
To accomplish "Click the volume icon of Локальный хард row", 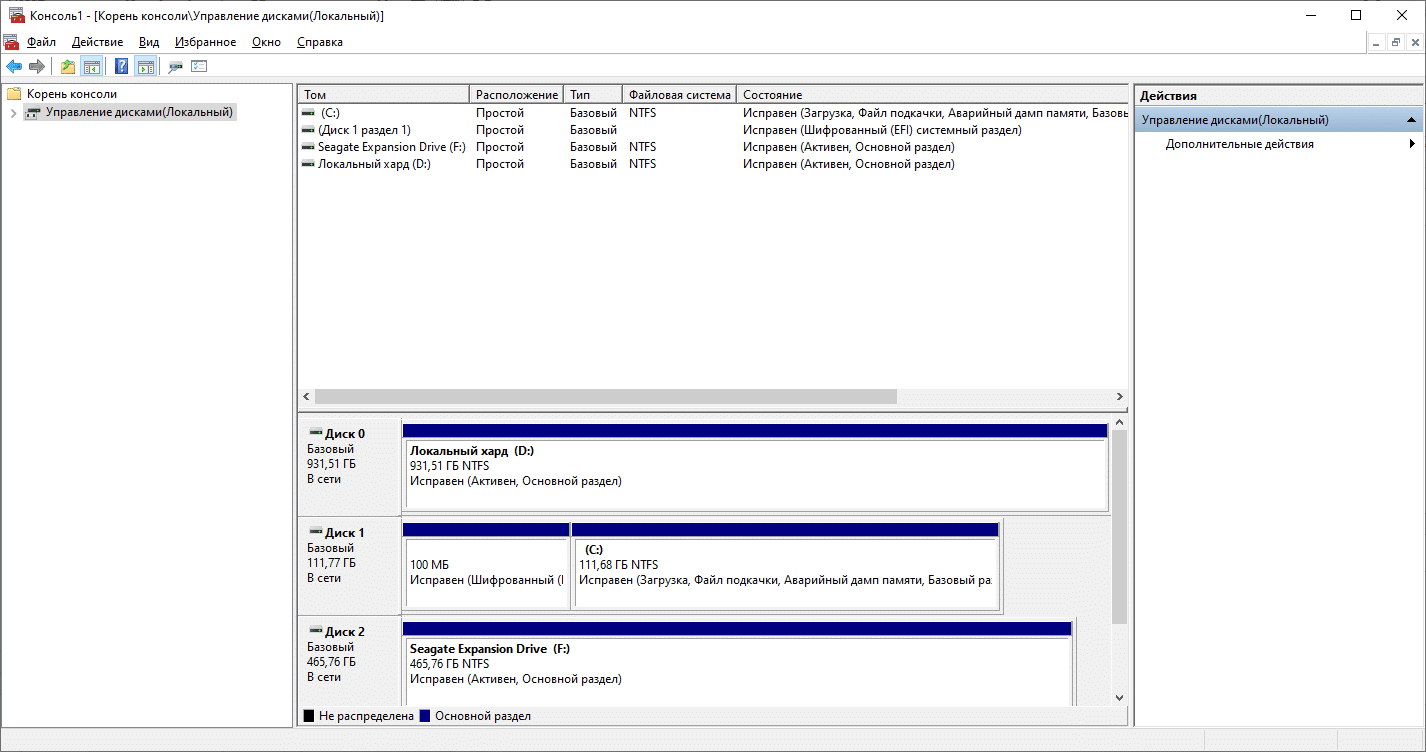I will [x=308, y=164].
